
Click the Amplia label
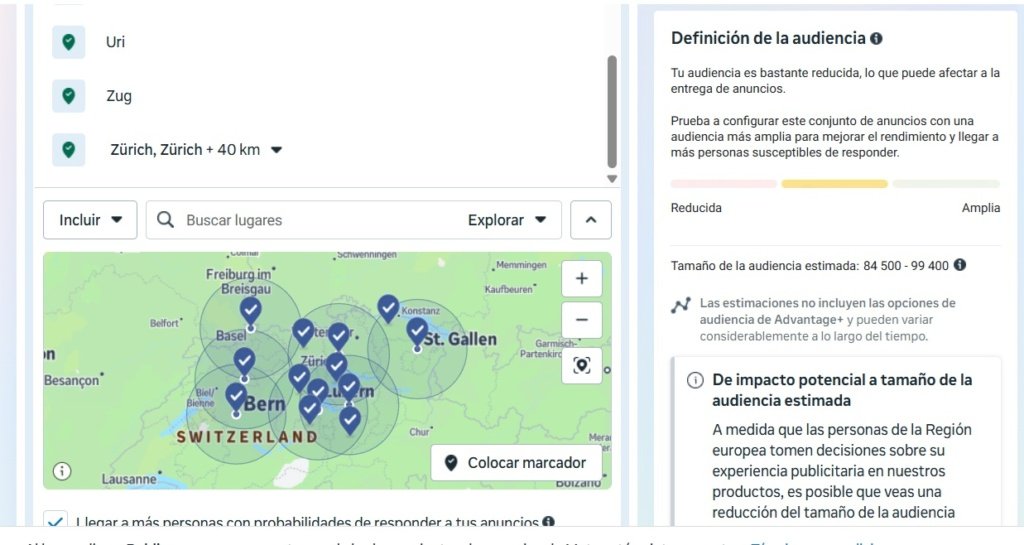pyautogui.click(x=981, y=208)
